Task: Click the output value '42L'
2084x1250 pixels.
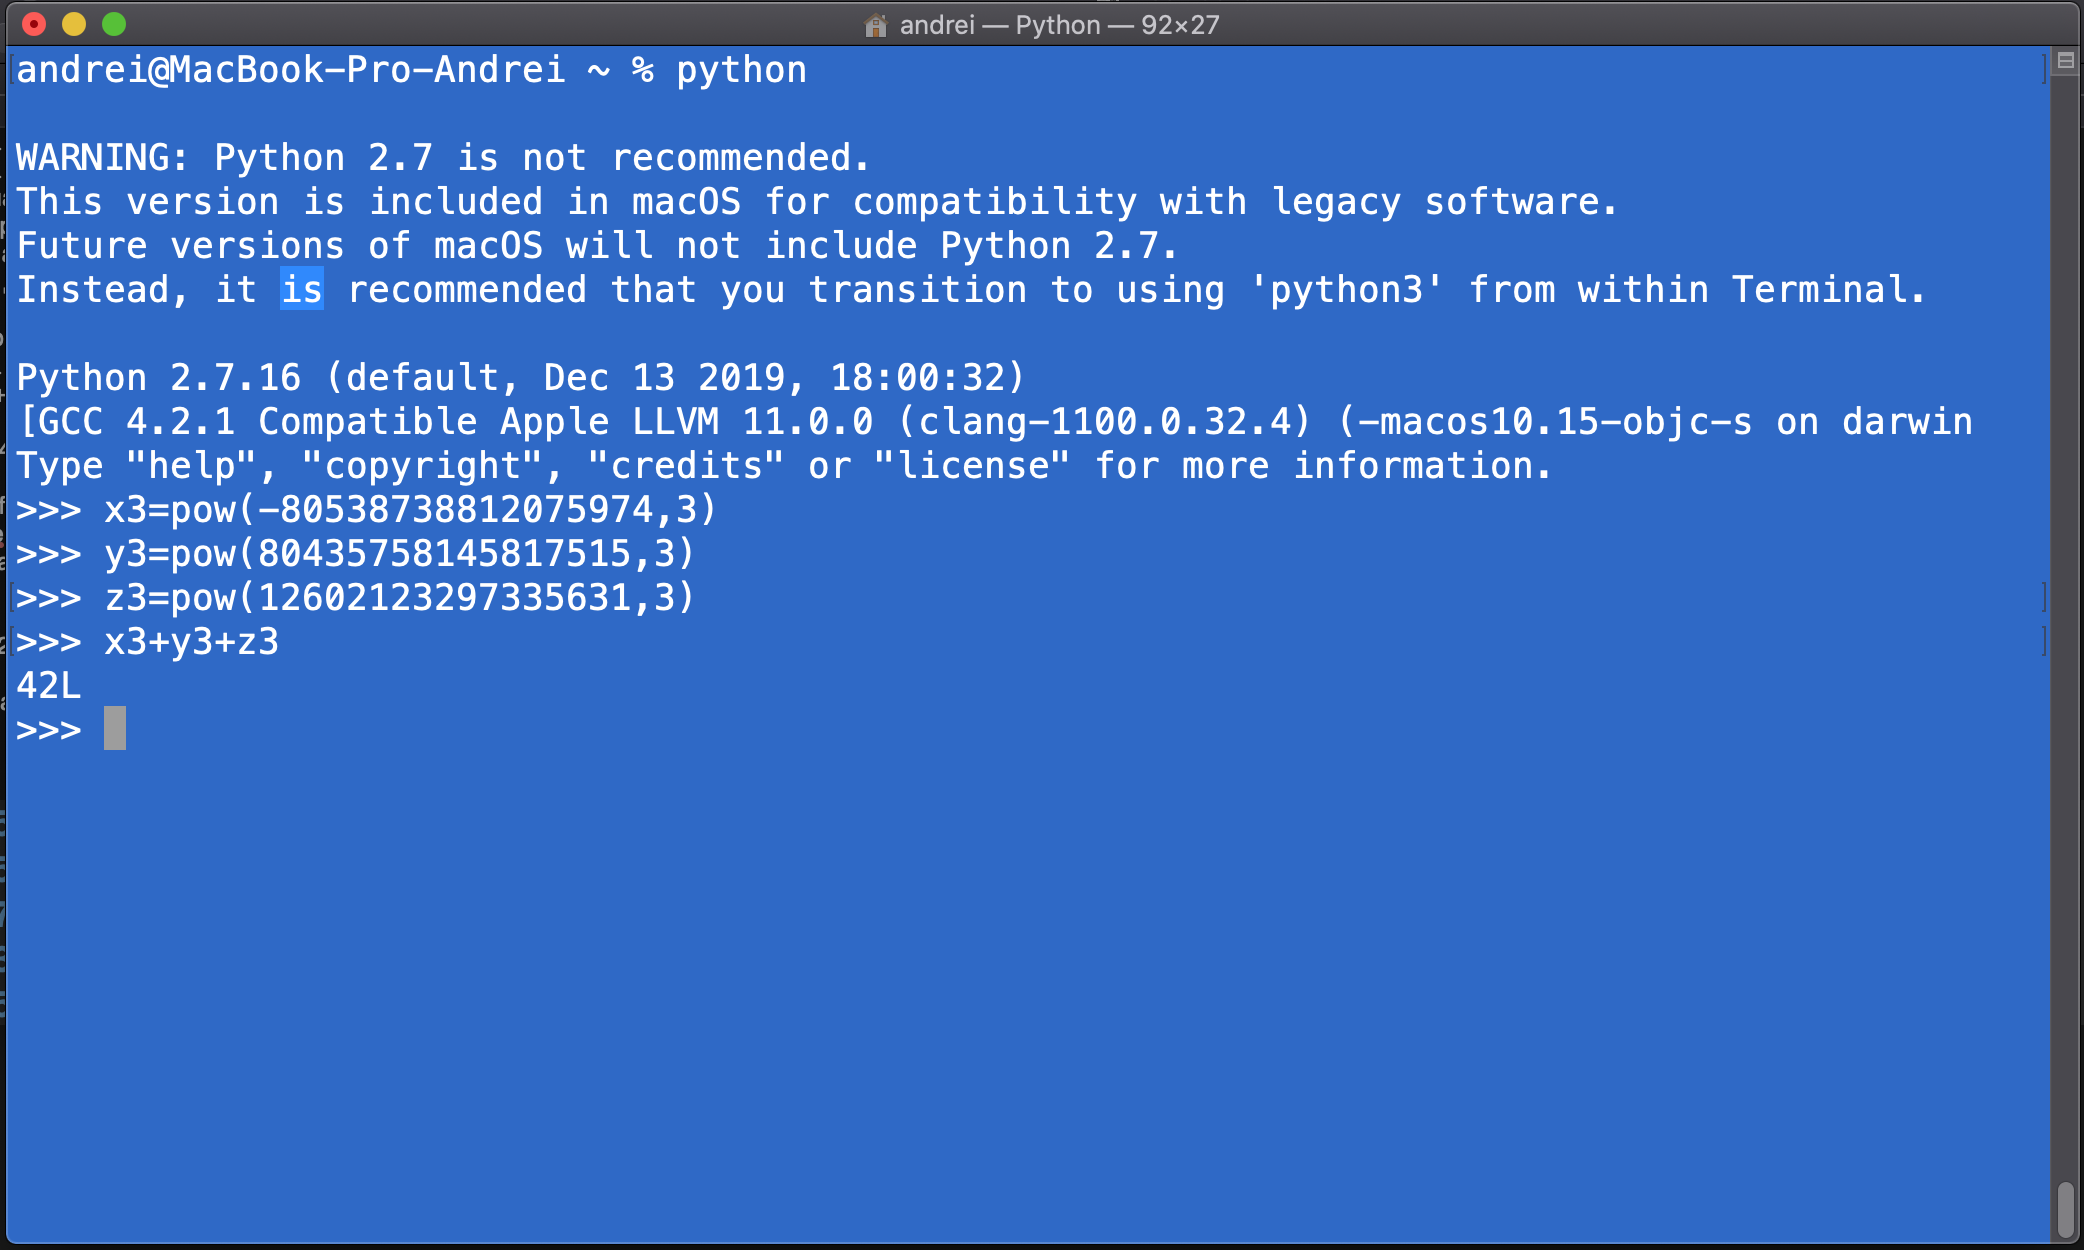Action: tap(48, 686)
